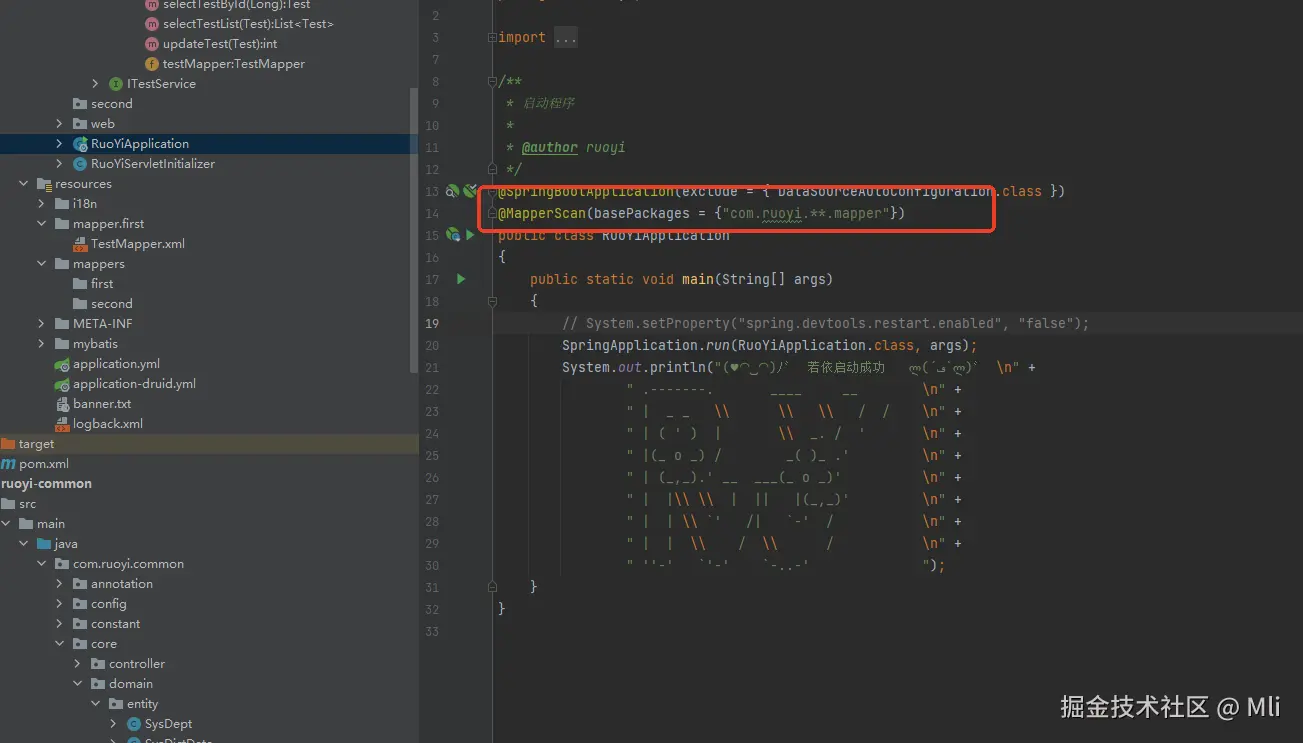Image resolution: width=1303 pixels, height=743 pixels.
Task: Collapse the main folder in ruoyi-common
Action: pyautogui.click(x=6, y=524)
